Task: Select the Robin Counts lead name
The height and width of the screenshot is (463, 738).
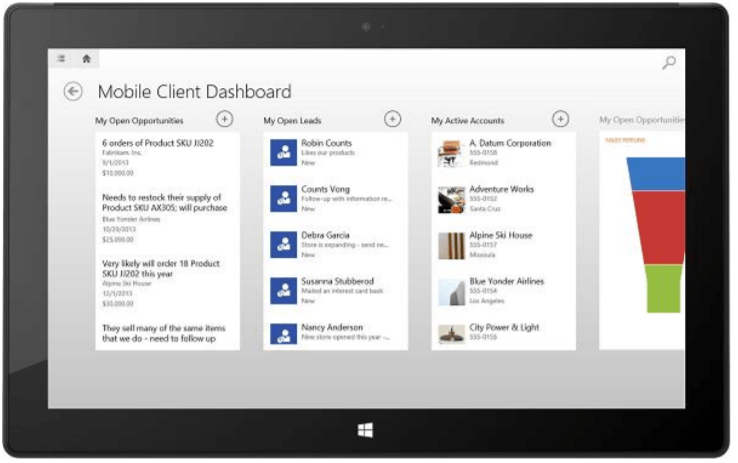Action: [326, 143]
